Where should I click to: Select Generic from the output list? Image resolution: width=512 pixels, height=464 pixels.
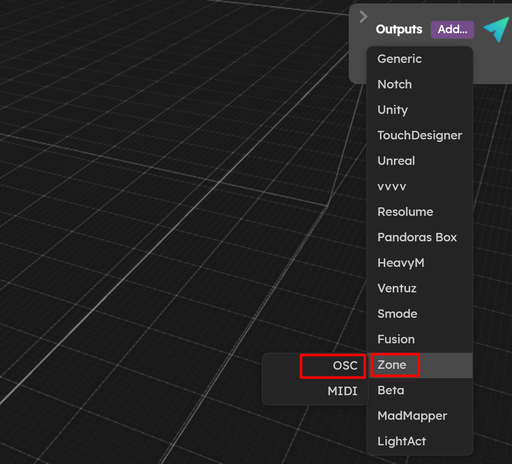point(420,59)
